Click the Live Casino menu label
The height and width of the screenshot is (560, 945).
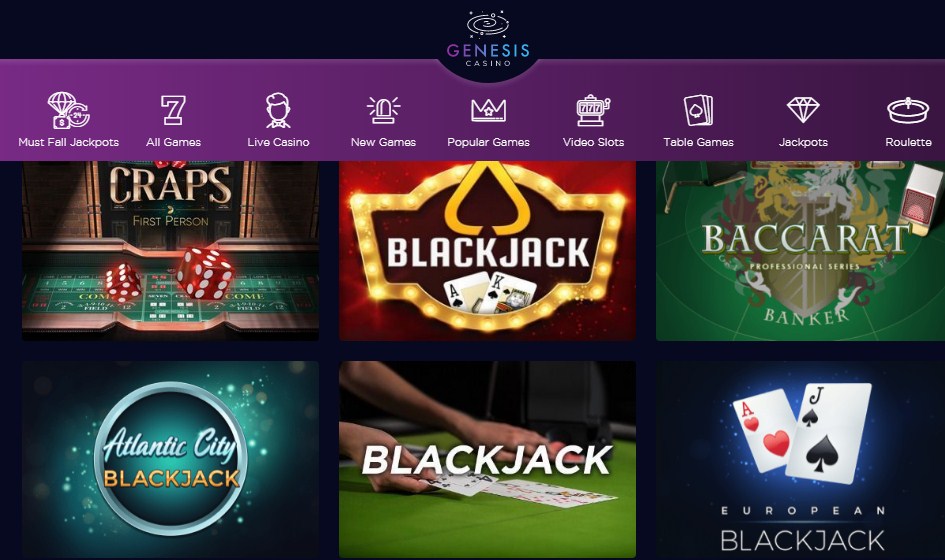pos(278,142)
